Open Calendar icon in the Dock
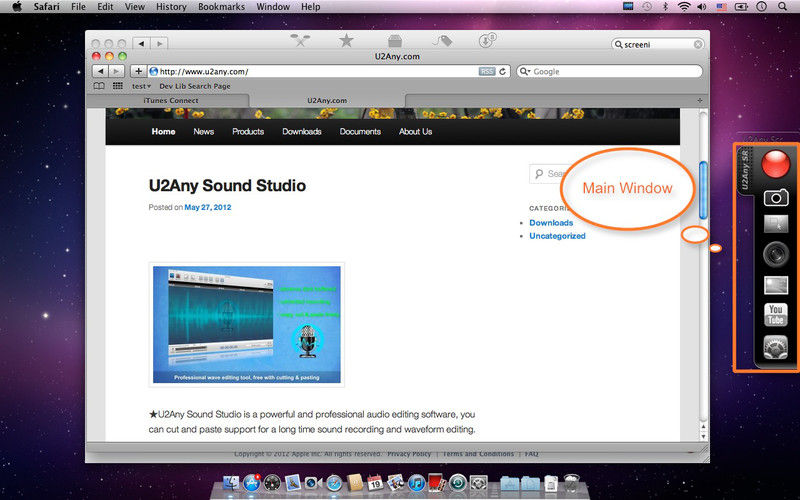Image resolution: width=800 pixels, height=500 pixels. (375, 482)
